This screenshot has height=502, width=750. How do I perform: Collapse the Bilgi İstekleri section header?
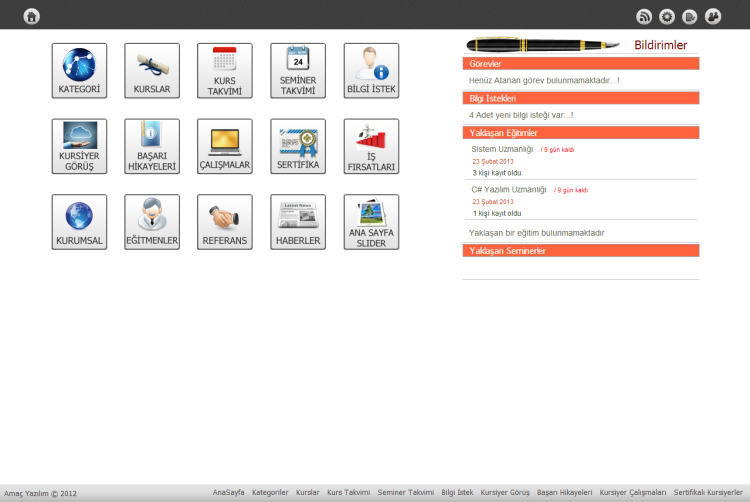point(581,98)
